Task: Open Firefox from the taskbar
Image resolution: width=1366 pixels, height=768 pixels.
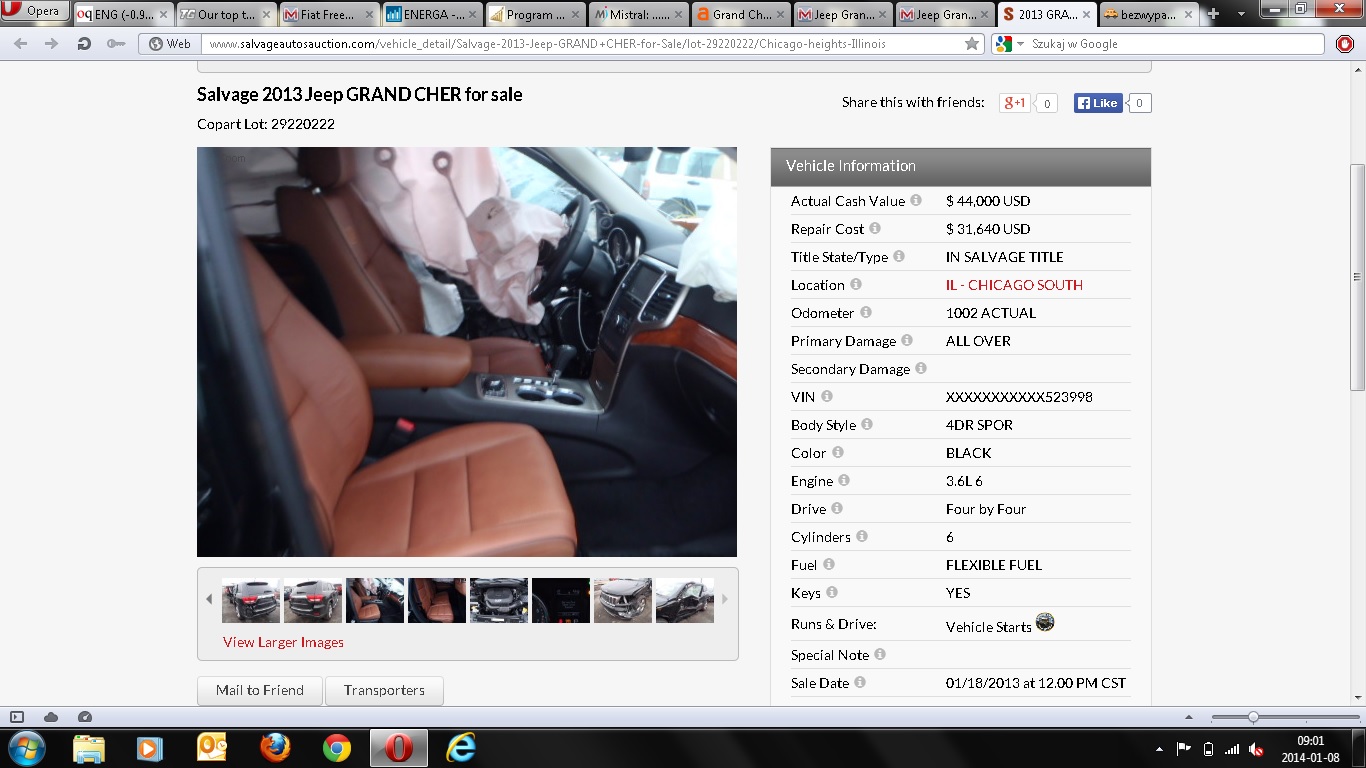Action: coord(275,748)
